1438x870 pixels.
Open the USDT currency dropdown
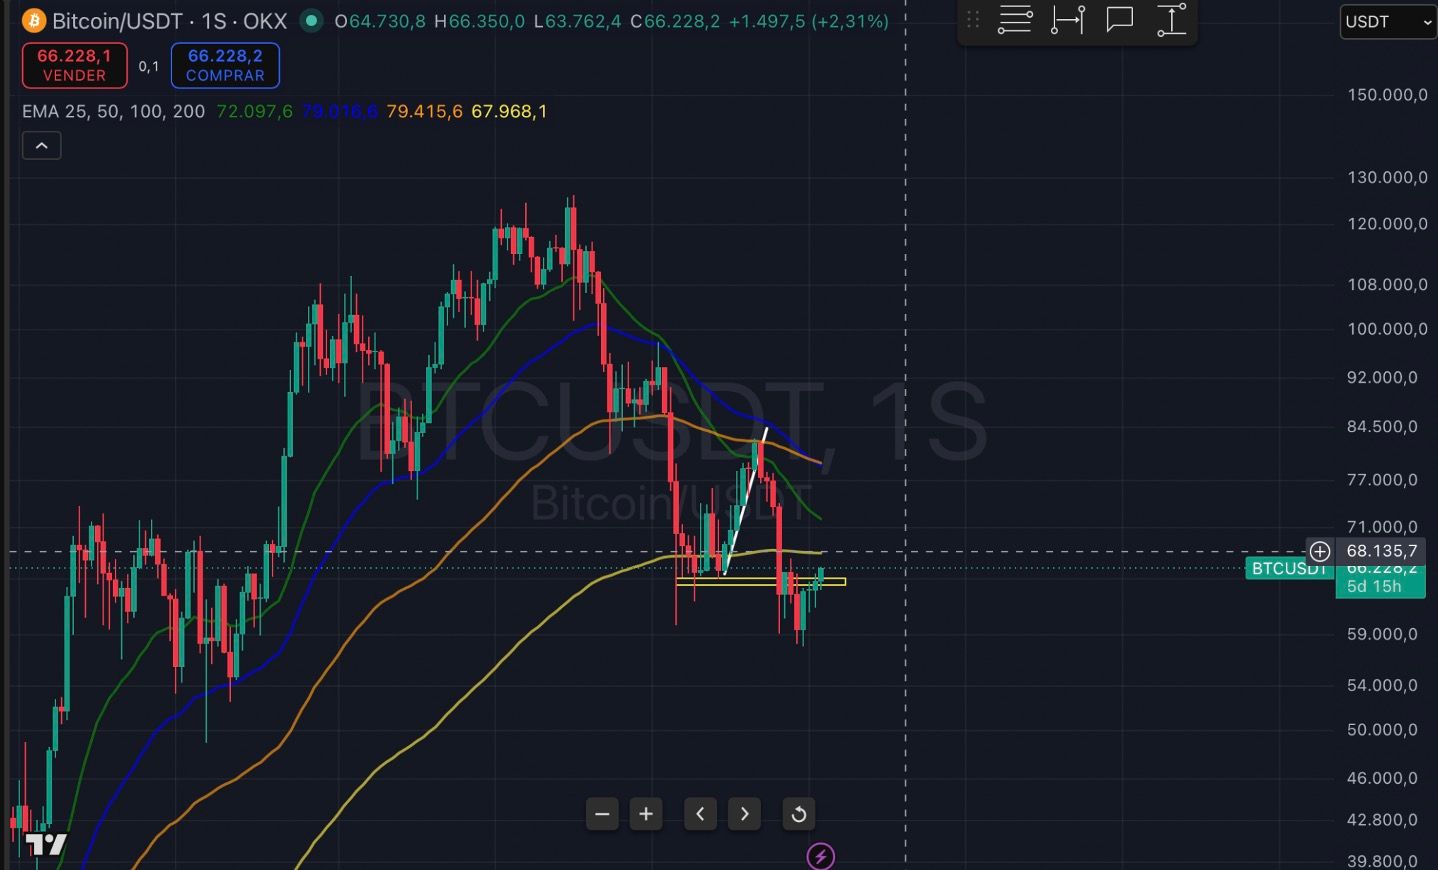click(x=1388, y=21)
